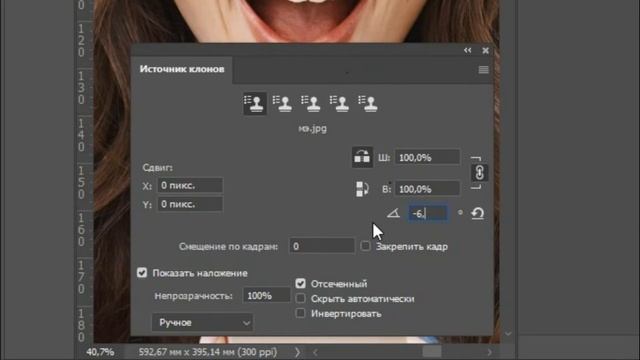This screenshot has width=640, height=360.
Task: Close the Clone Source panel
Action: [485, 51]
